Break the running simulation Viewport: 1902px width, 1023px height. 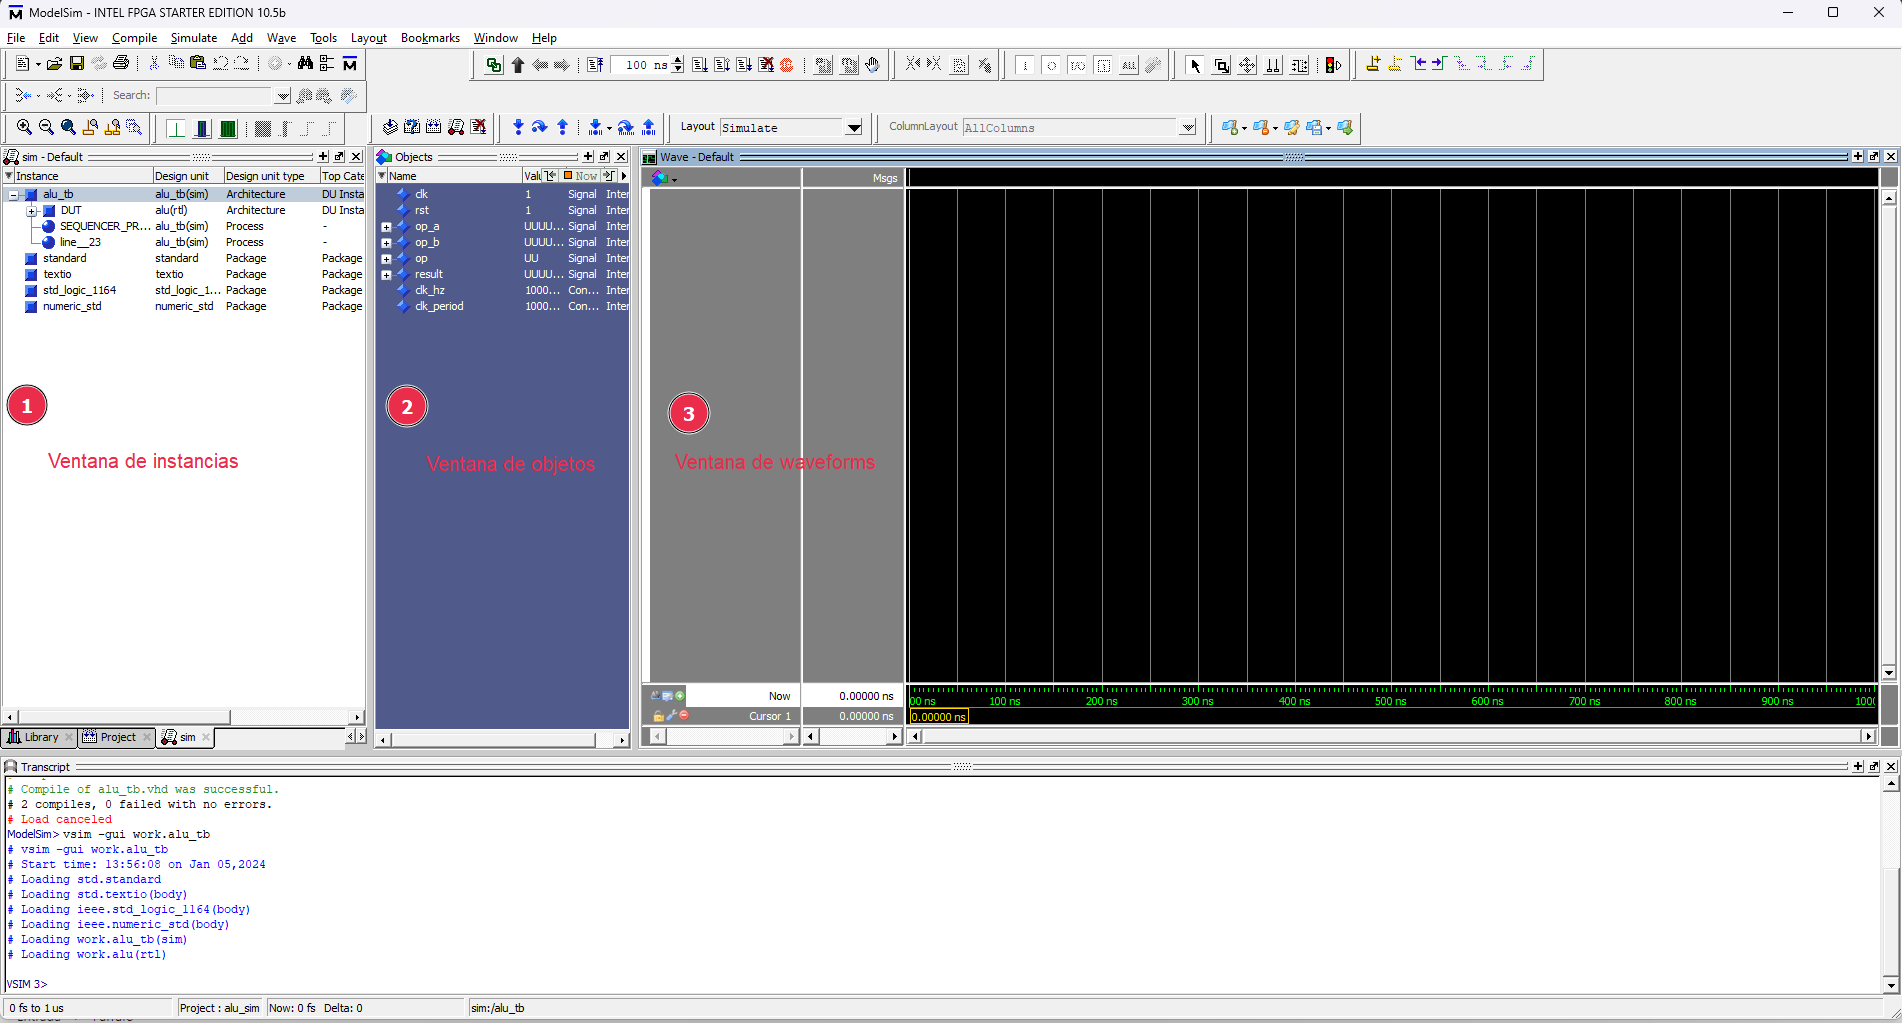[767, 64]
